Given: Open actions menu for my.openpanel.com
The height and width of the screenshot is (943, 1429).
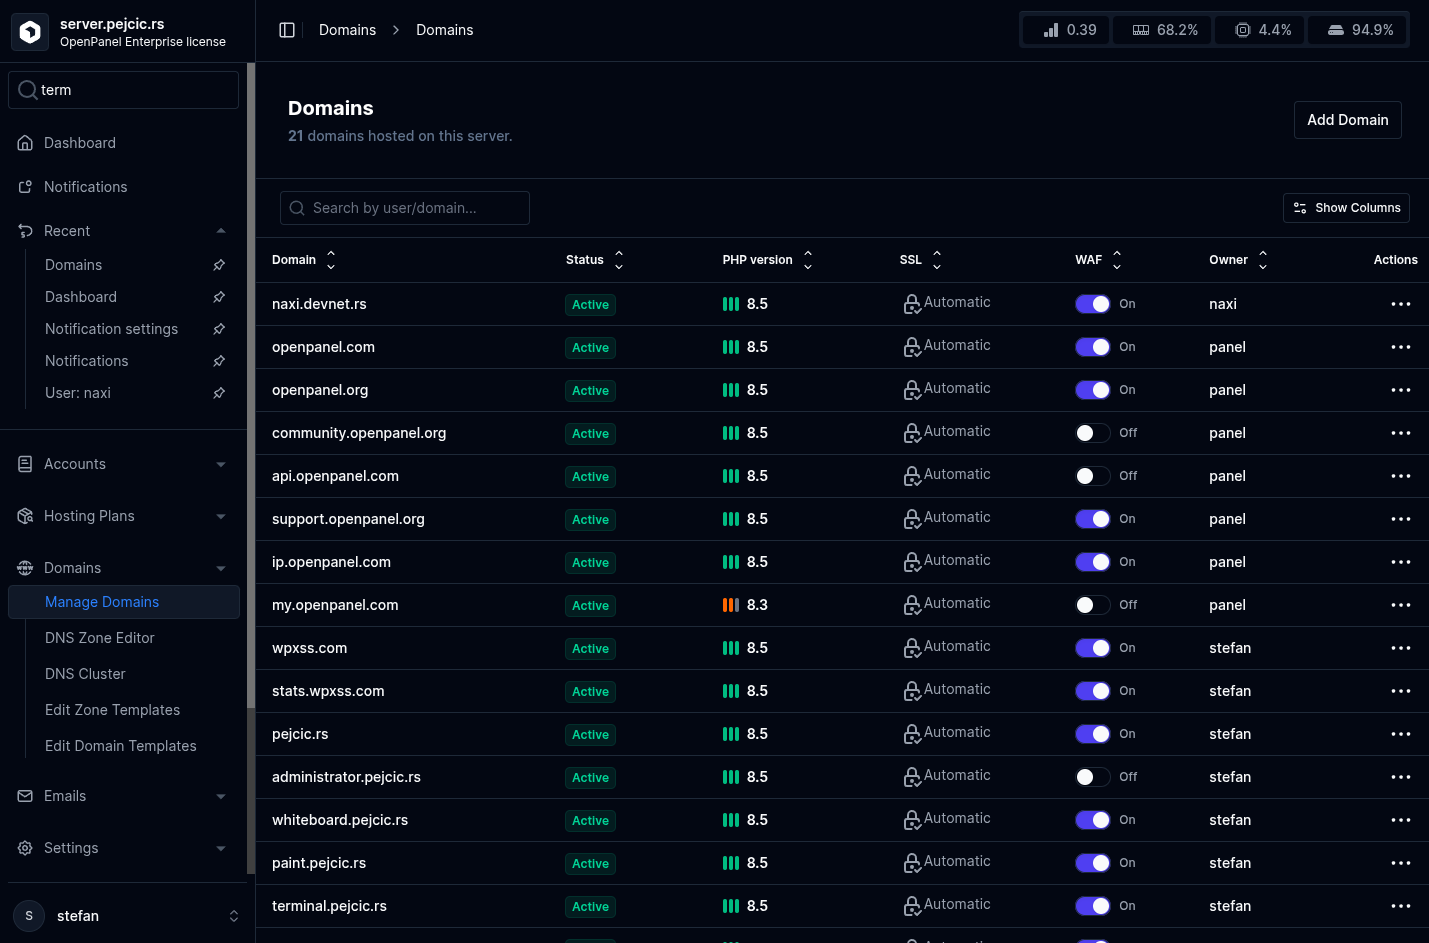Looking at the screenshot, I should tap(1400, 605).
